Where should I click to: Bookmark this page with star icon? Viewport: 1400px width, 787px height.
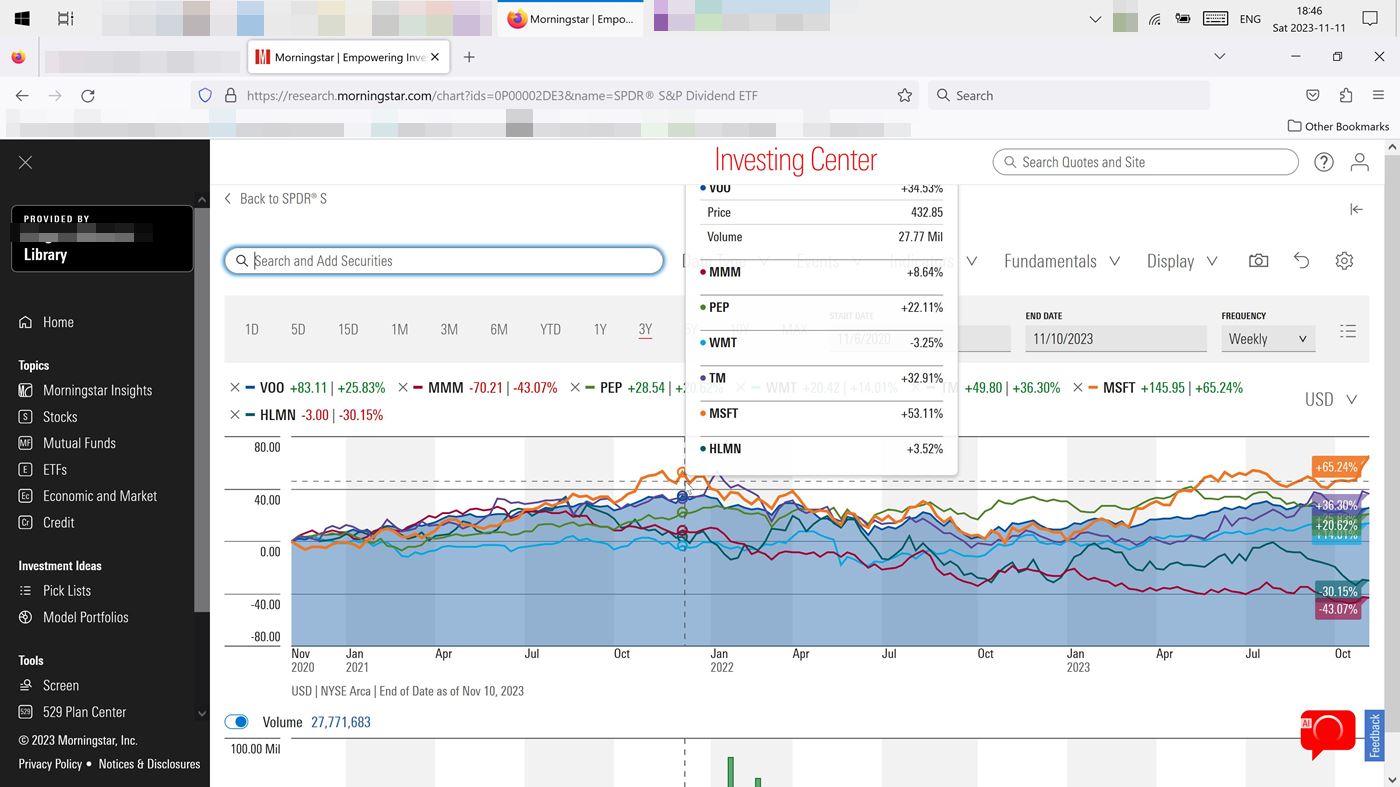(905, 96)
